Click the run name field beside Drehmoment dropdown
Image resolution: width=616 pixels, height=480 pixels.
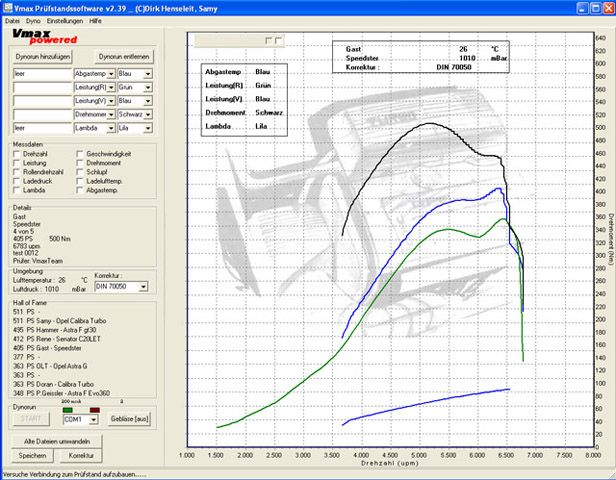click(42, 114)
